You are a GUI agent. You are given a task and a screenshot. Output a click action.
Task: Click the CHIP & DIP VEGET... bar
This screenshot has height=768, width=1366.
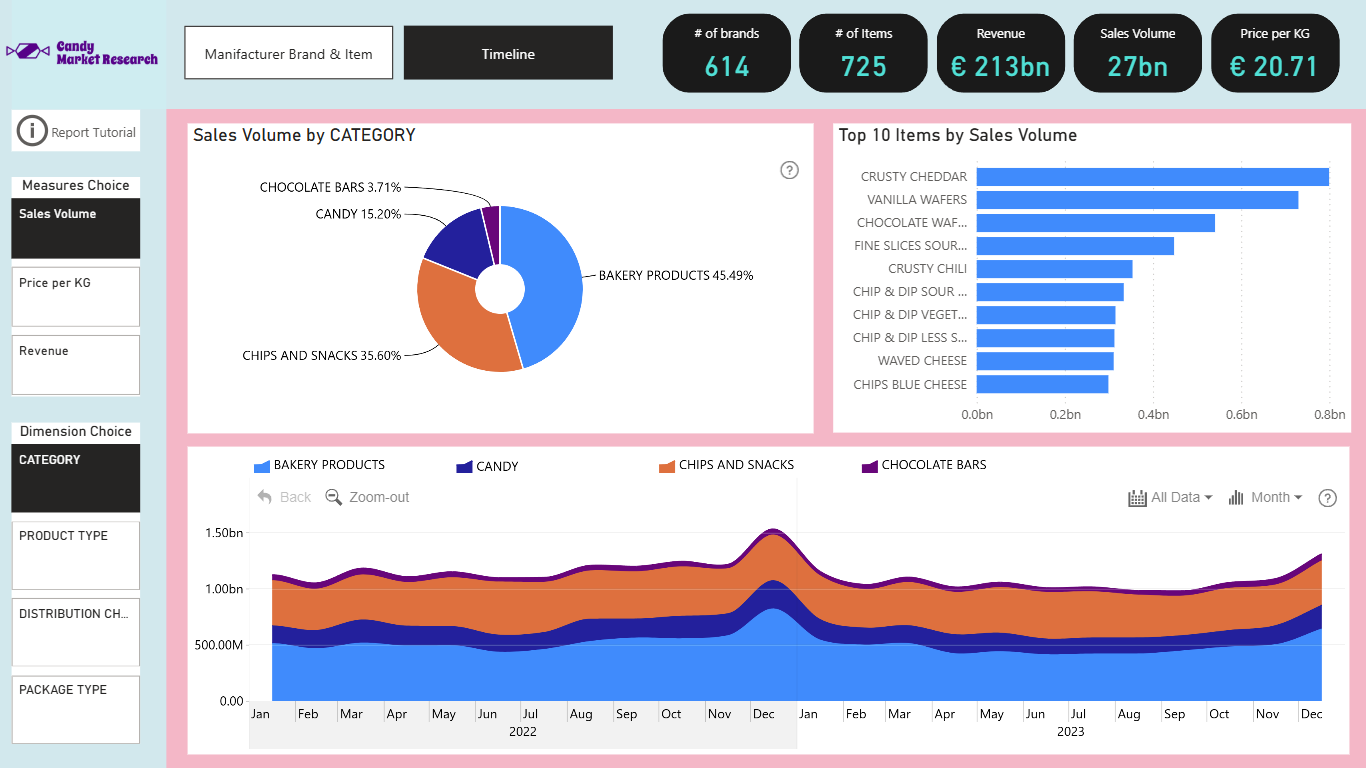point(1046,315)
